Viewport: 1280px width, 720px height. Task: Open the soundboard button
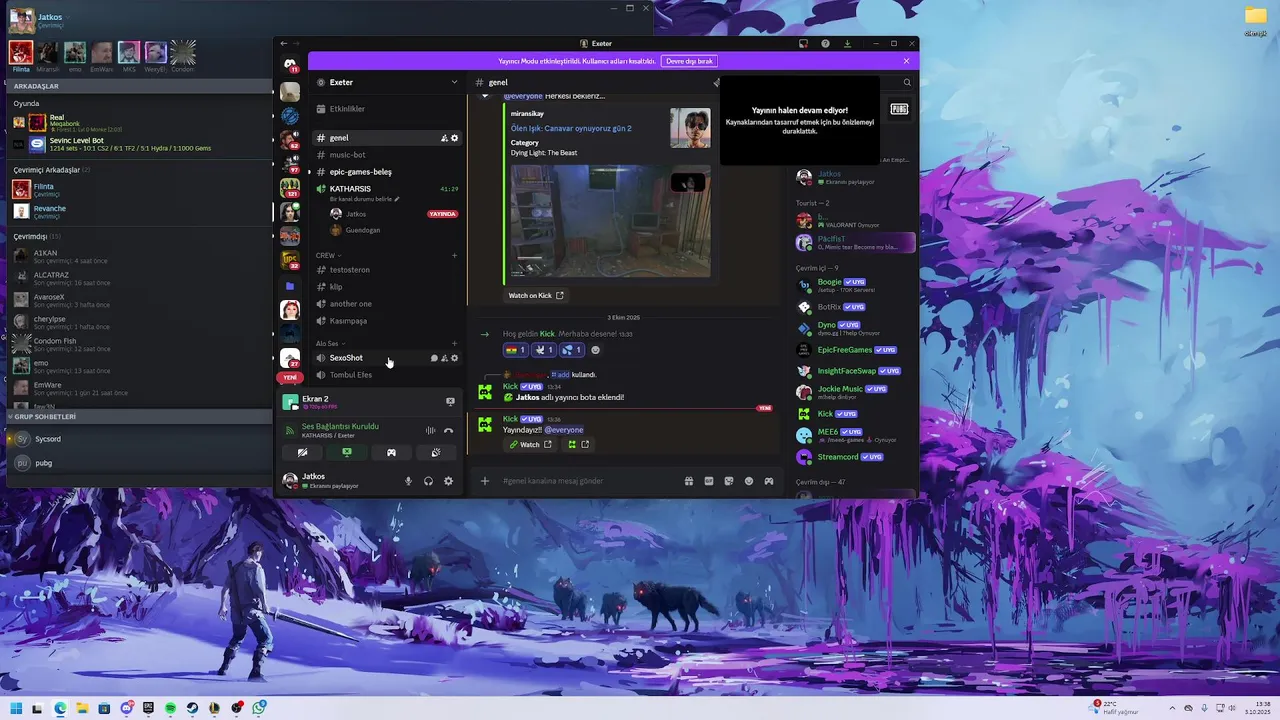coord(436,453)
